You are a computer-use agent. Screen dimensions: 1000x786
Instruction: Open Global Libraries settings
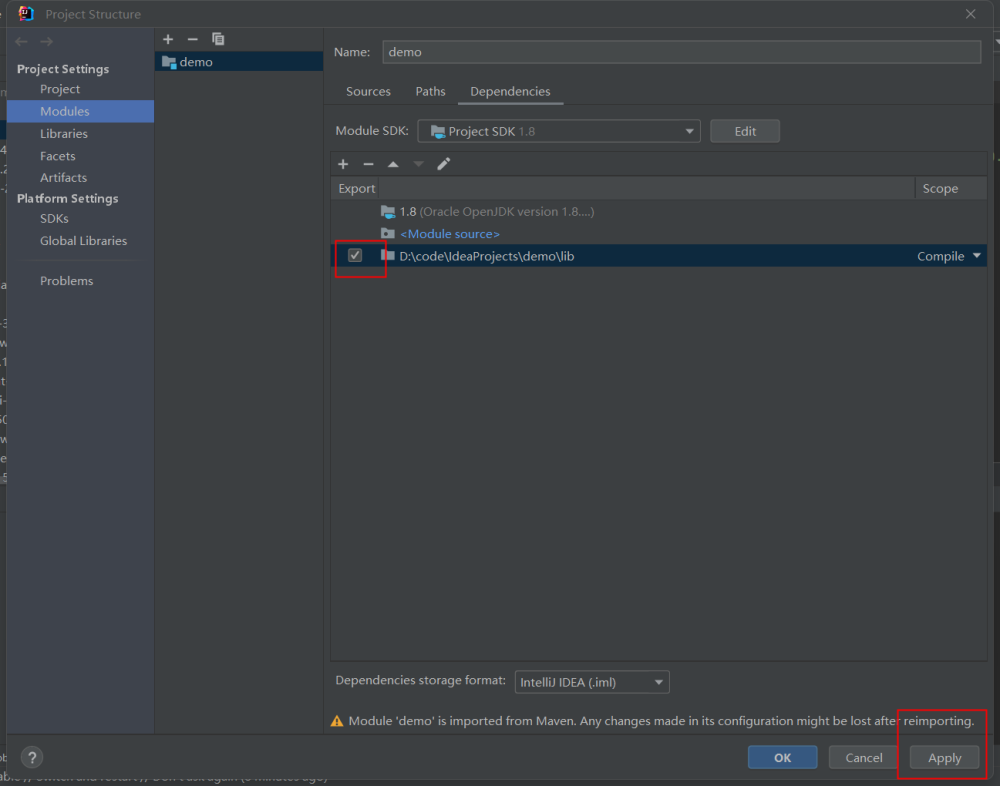point(84,241)
